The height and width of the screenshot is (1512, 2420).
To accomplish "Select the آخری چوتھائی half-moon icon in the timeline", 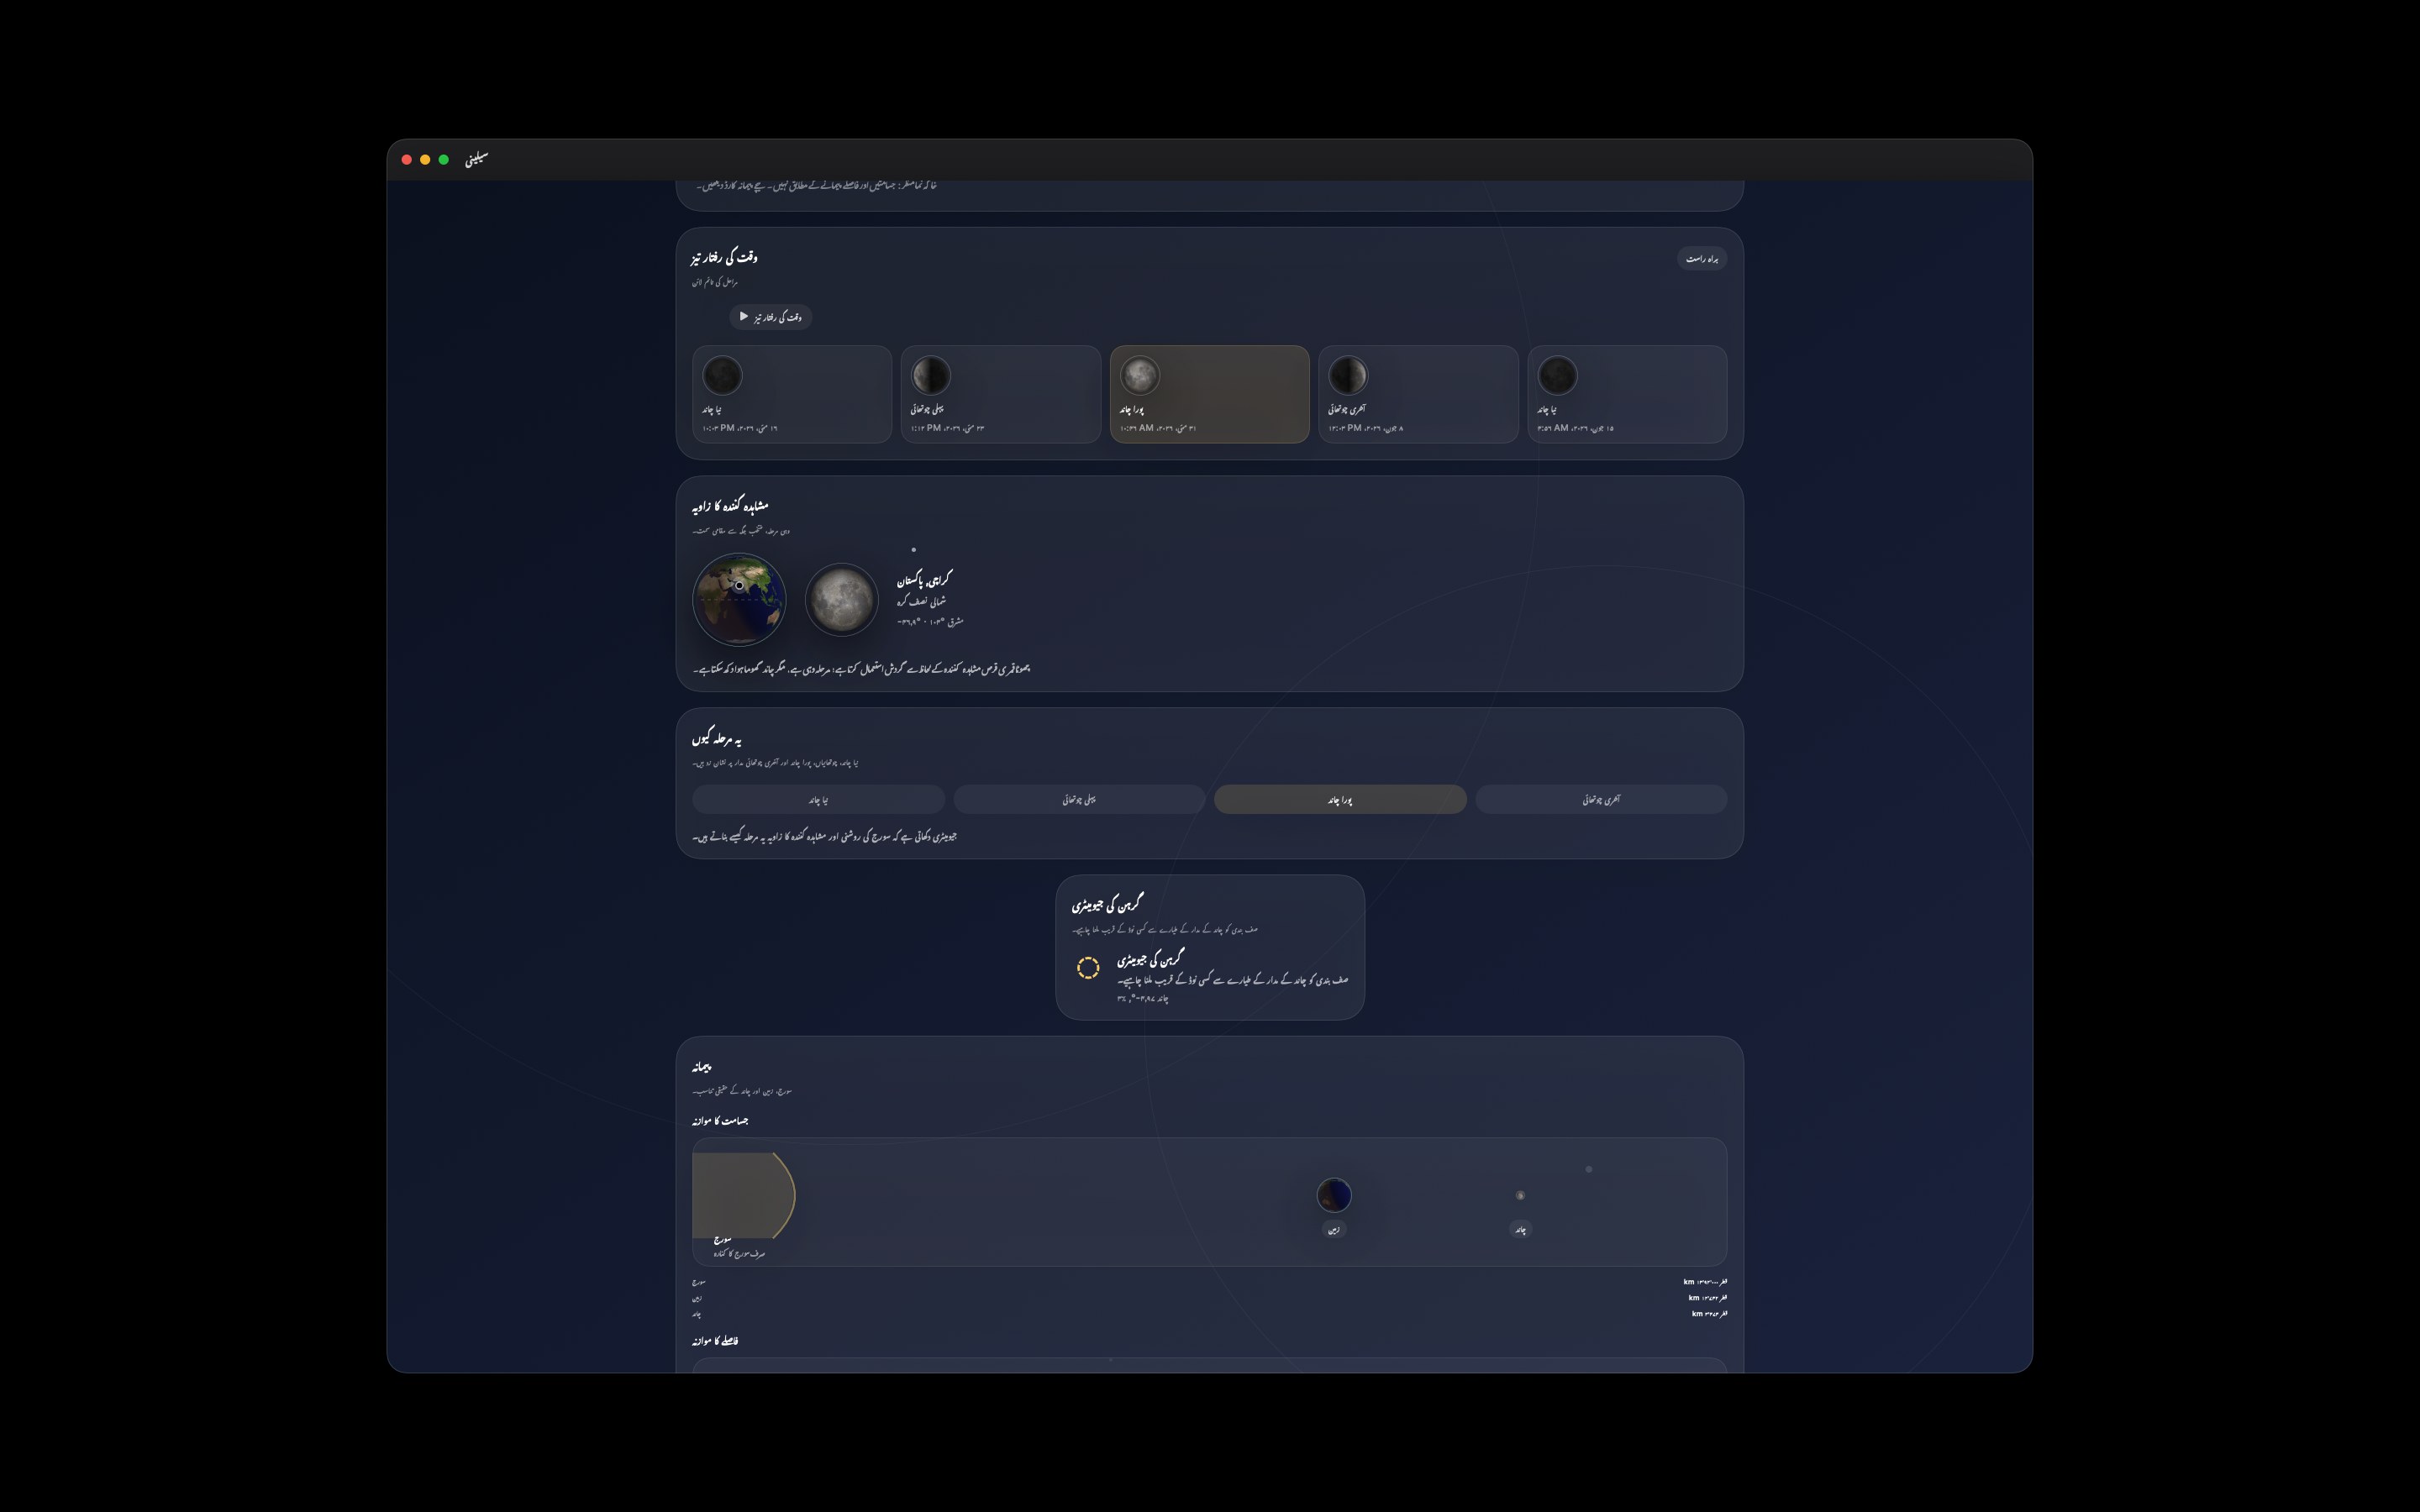I will coord(1348,376).
